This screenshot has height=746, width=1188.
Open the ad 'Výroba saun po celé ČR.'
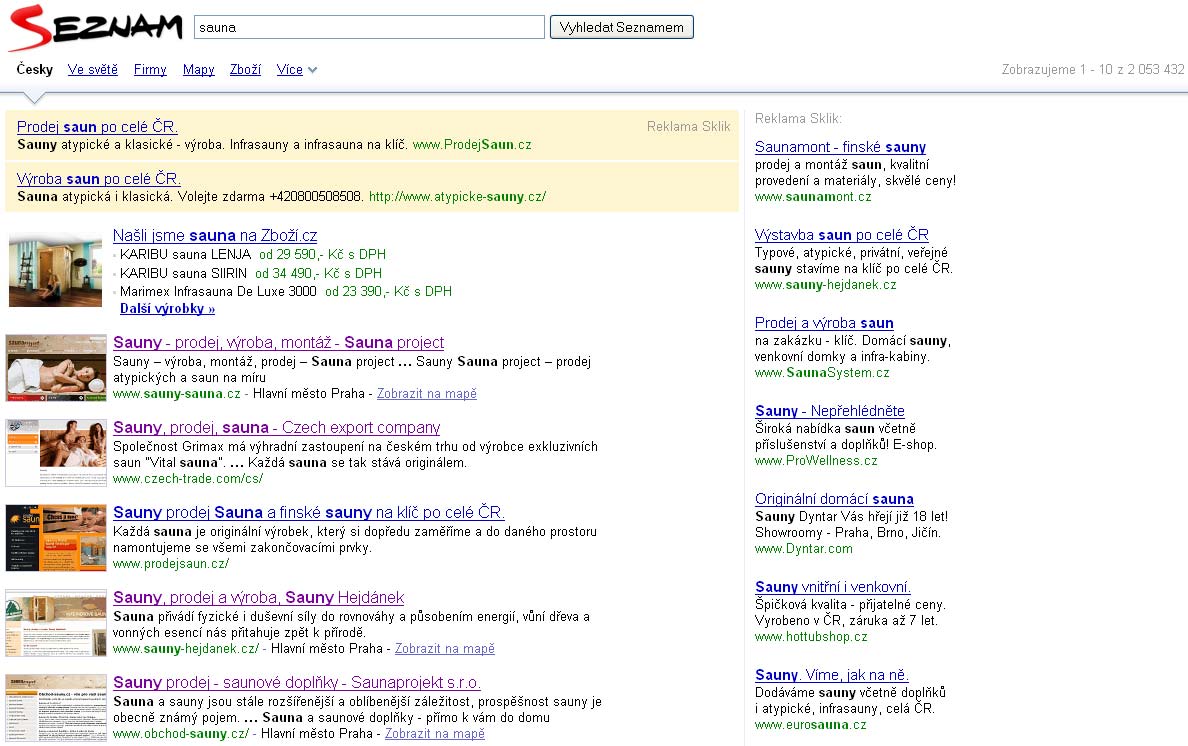coord(98,179)
